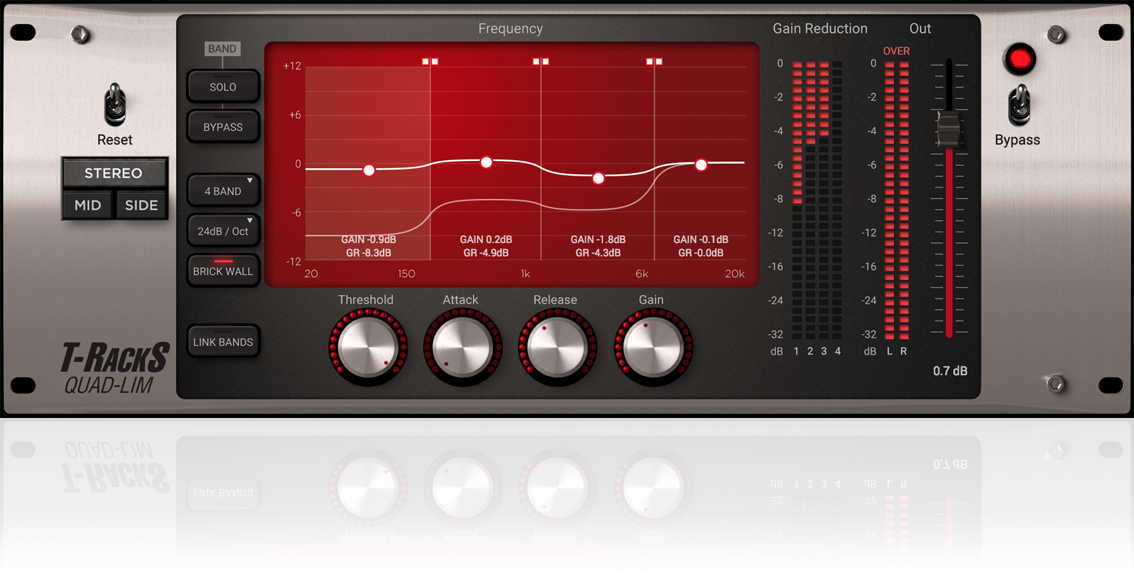Viewport: 1134px width, 580px height.
Task: Flip the Bypass toggle switch
Action: click(1018, 104)
